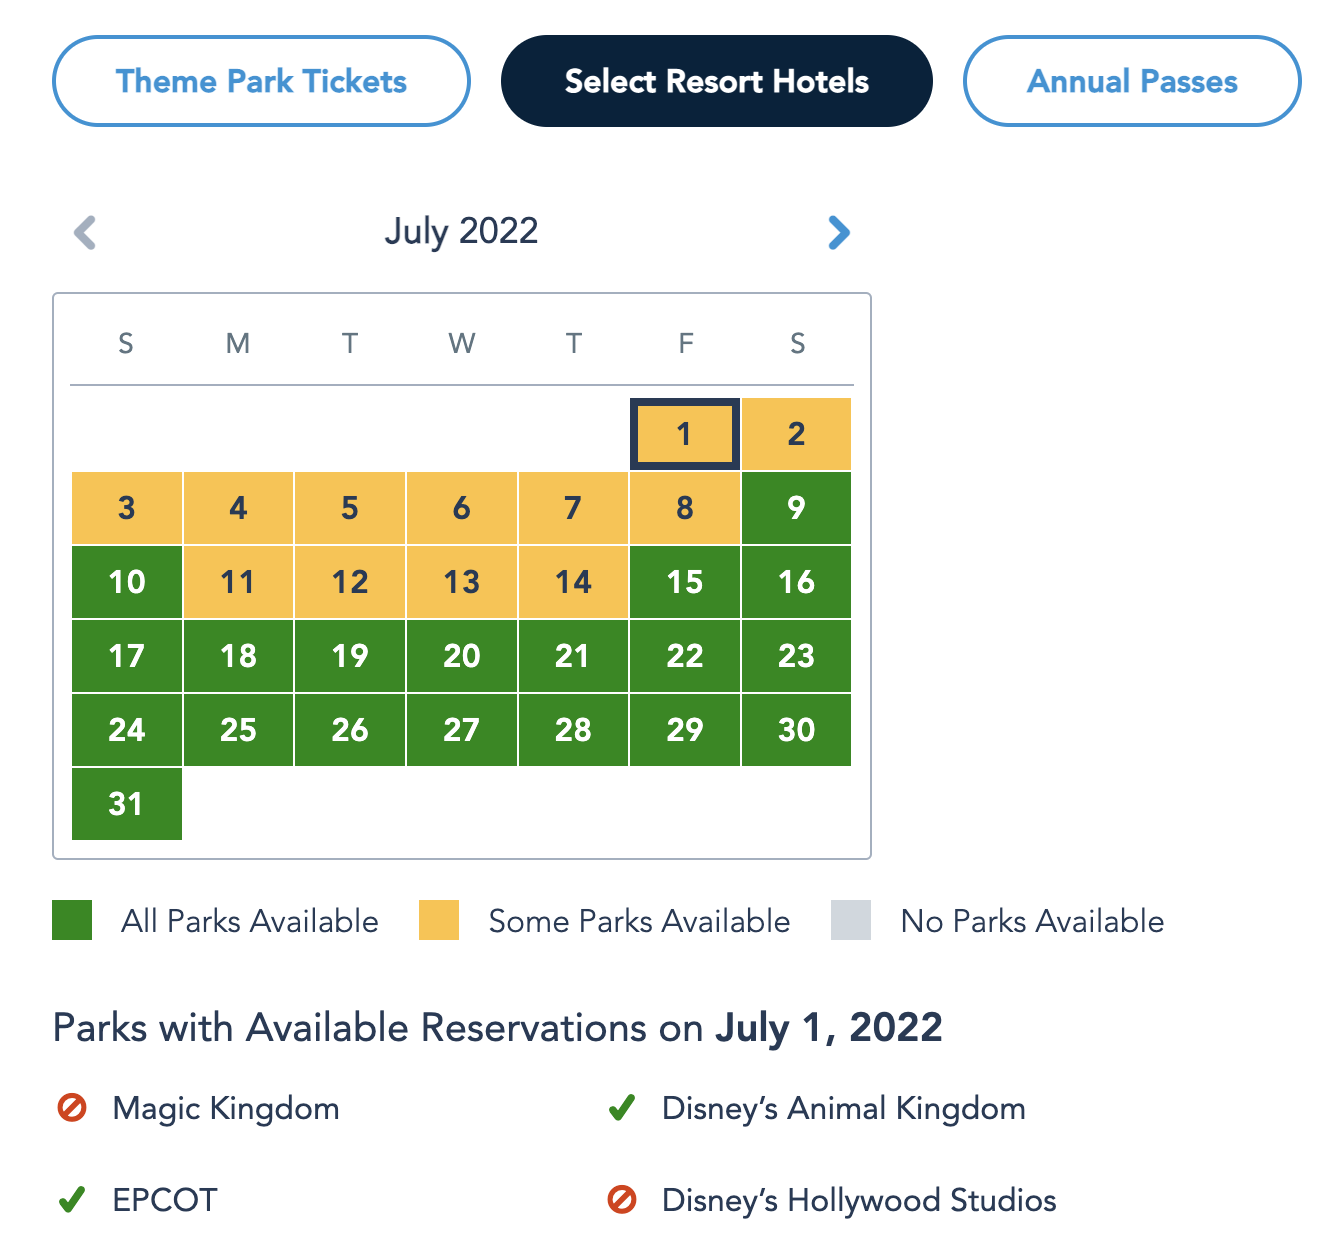Image resolution: width=1326 pixels, height=1250 pixels.
Task: Click the July 2022 month heading
Action: point(462,231)
